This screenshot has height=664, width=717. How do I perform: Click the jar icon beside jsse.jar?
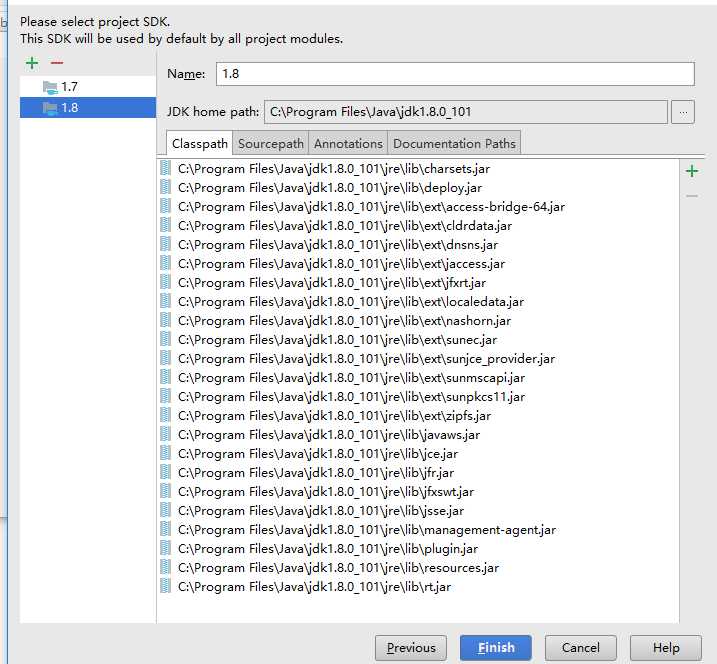click(x=166, y=510)
